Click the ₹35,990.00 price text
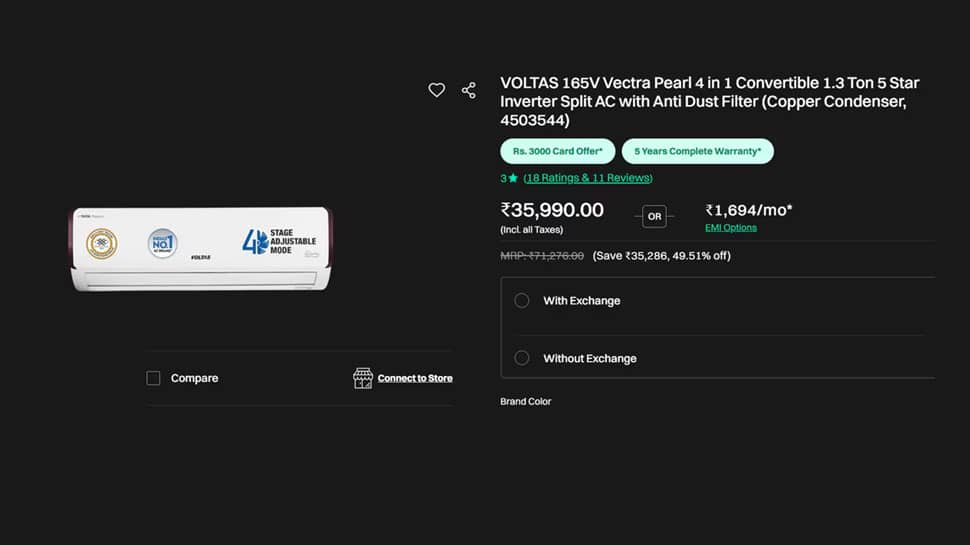Image resolution: width=970 pixels, height=545 pixels. tap(552, 210)
